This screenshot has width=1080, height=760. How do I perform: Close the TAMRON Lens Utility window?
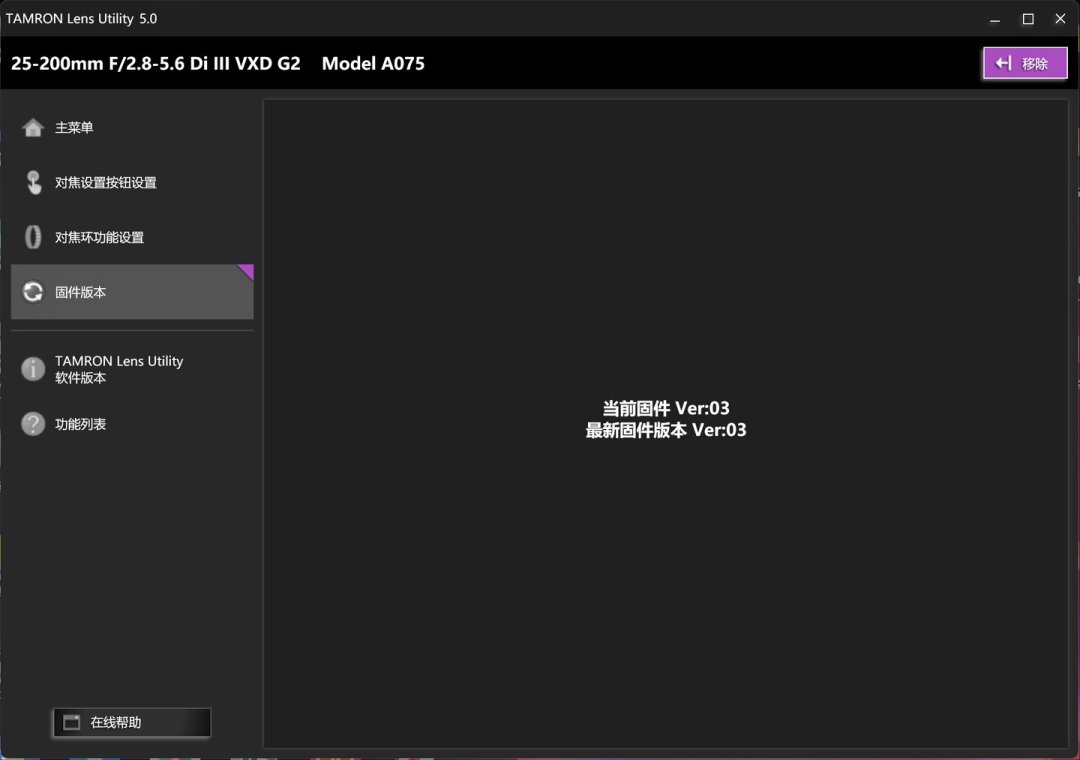click(1061, 19)
